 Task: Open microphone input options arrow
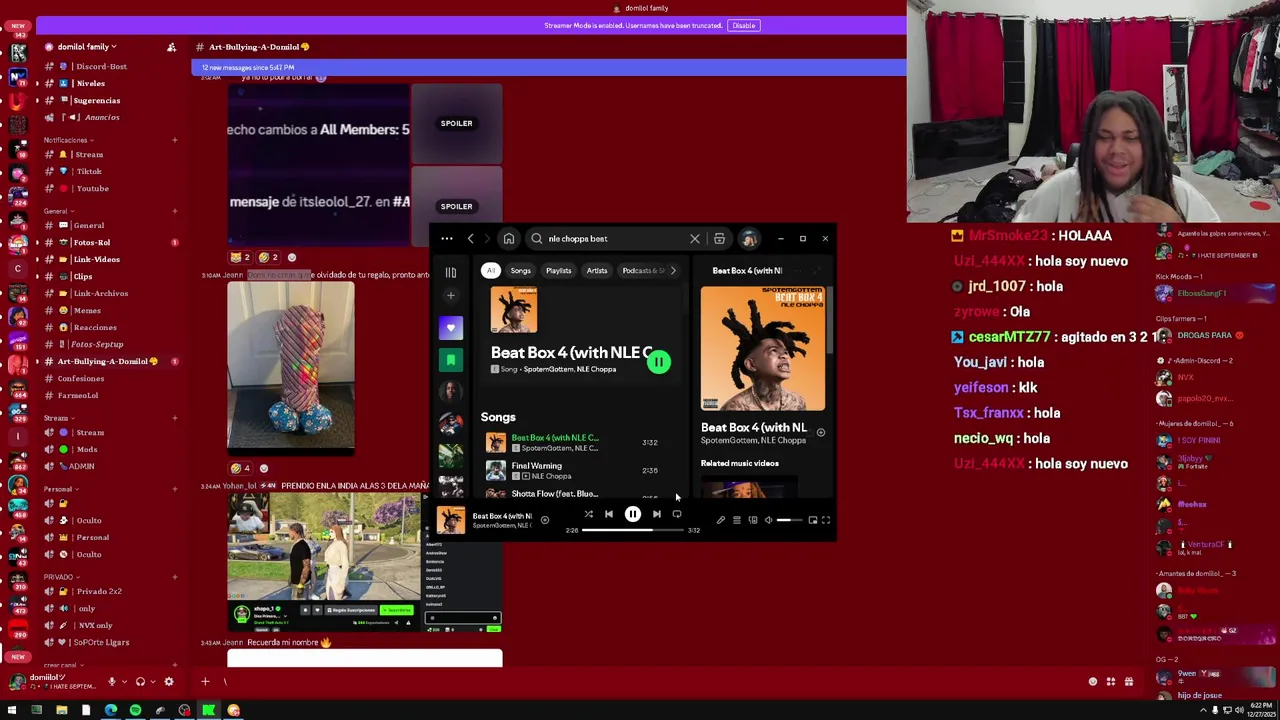124,682
